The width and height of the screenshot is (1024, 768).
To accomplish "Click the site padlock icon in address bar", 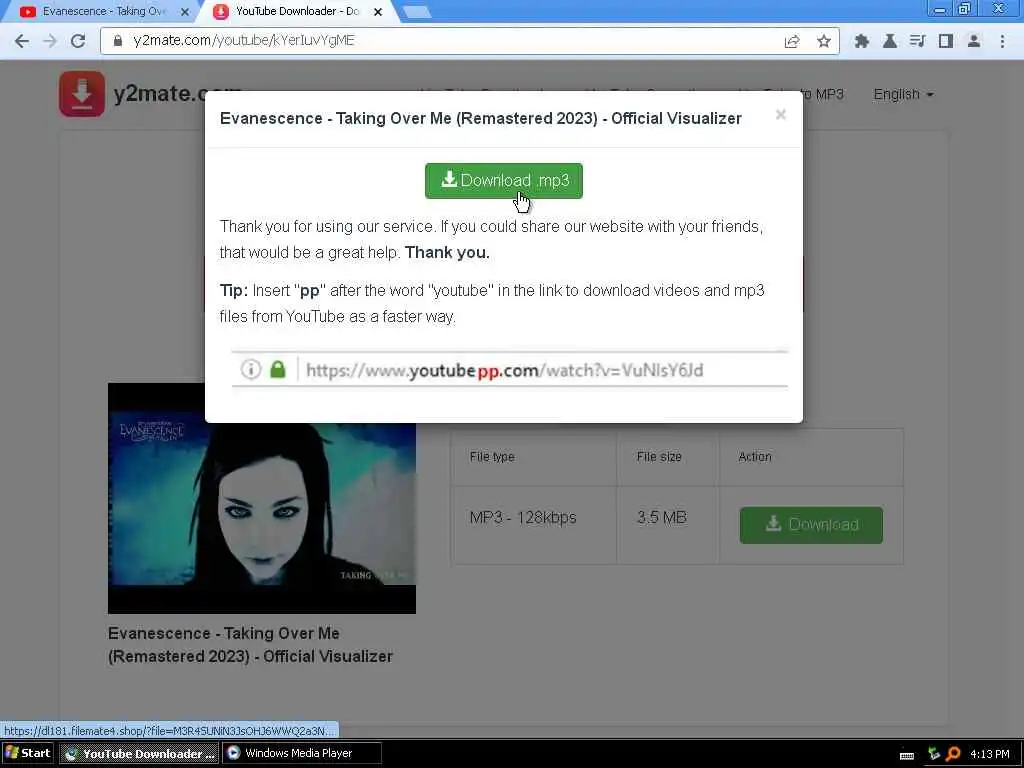I will [118, 40].
